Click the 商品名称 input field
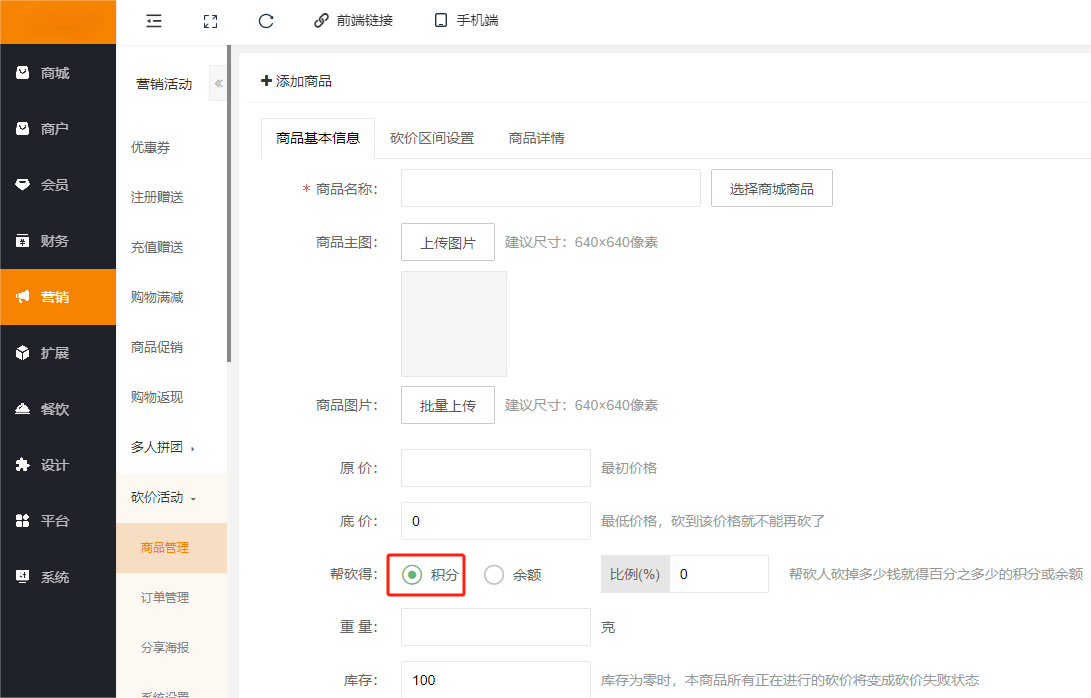1091x698 pixels. [x=550, y=188]
